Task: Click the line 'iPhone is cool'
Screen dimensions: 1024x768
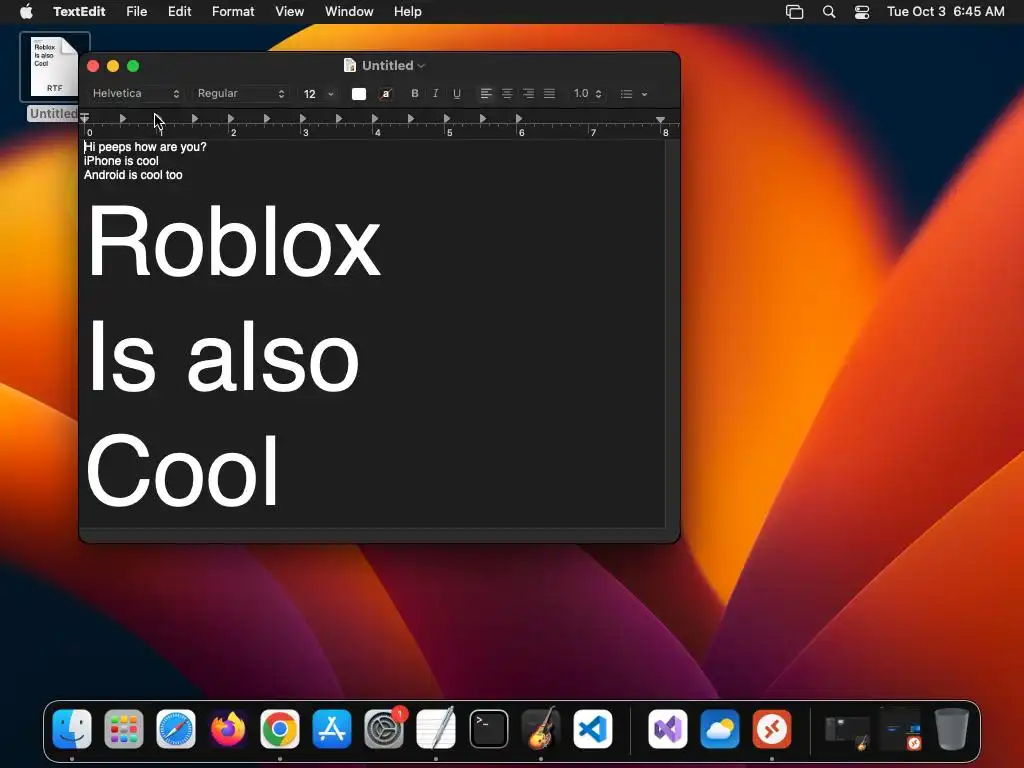Action: [121, 161]
